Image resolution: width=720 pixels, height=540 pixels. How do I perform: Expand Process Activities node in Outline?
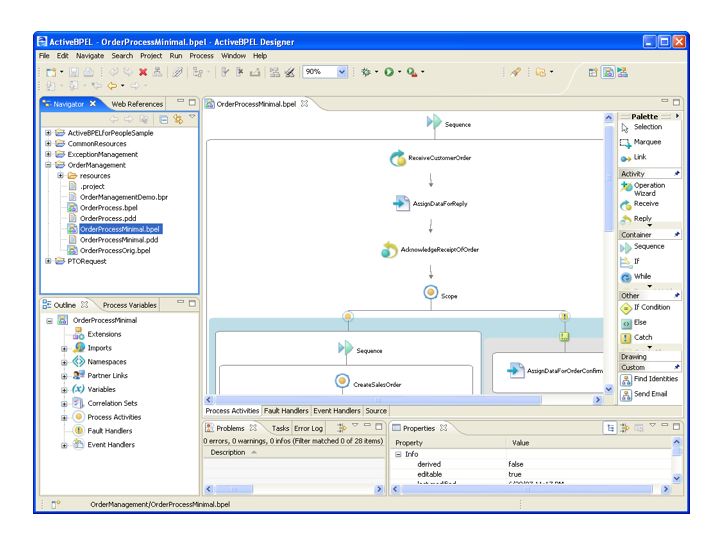coord(64,418)
